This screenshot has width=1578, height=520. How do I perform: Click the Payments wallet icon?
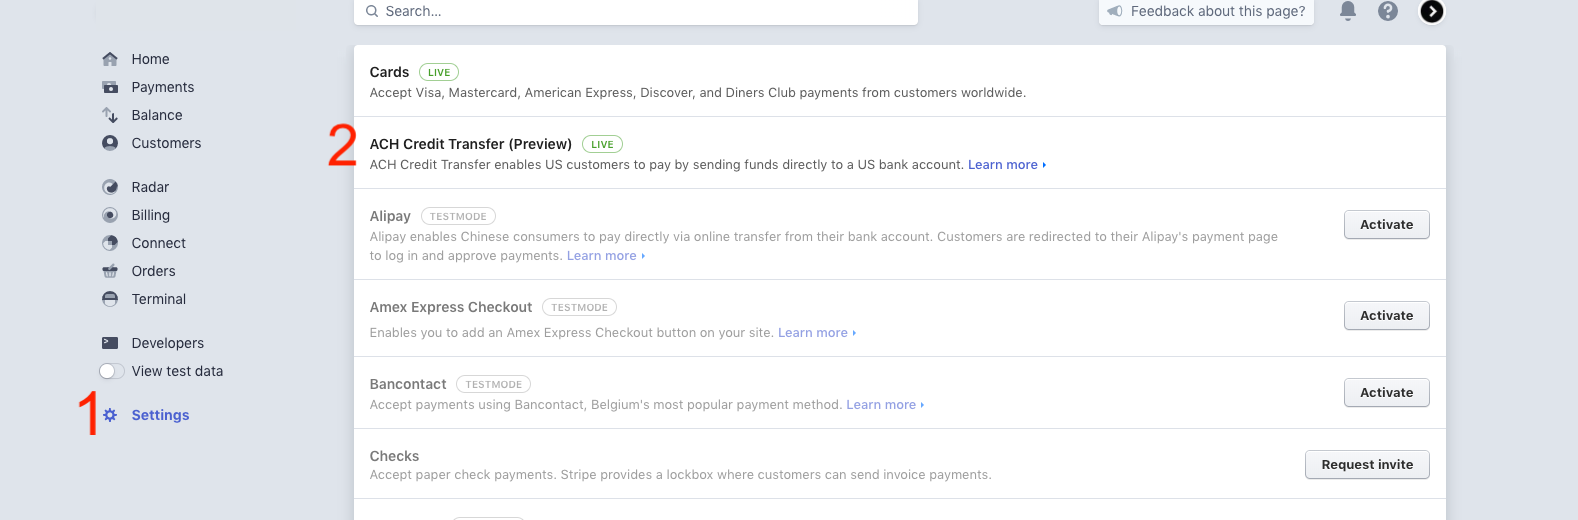110,87
